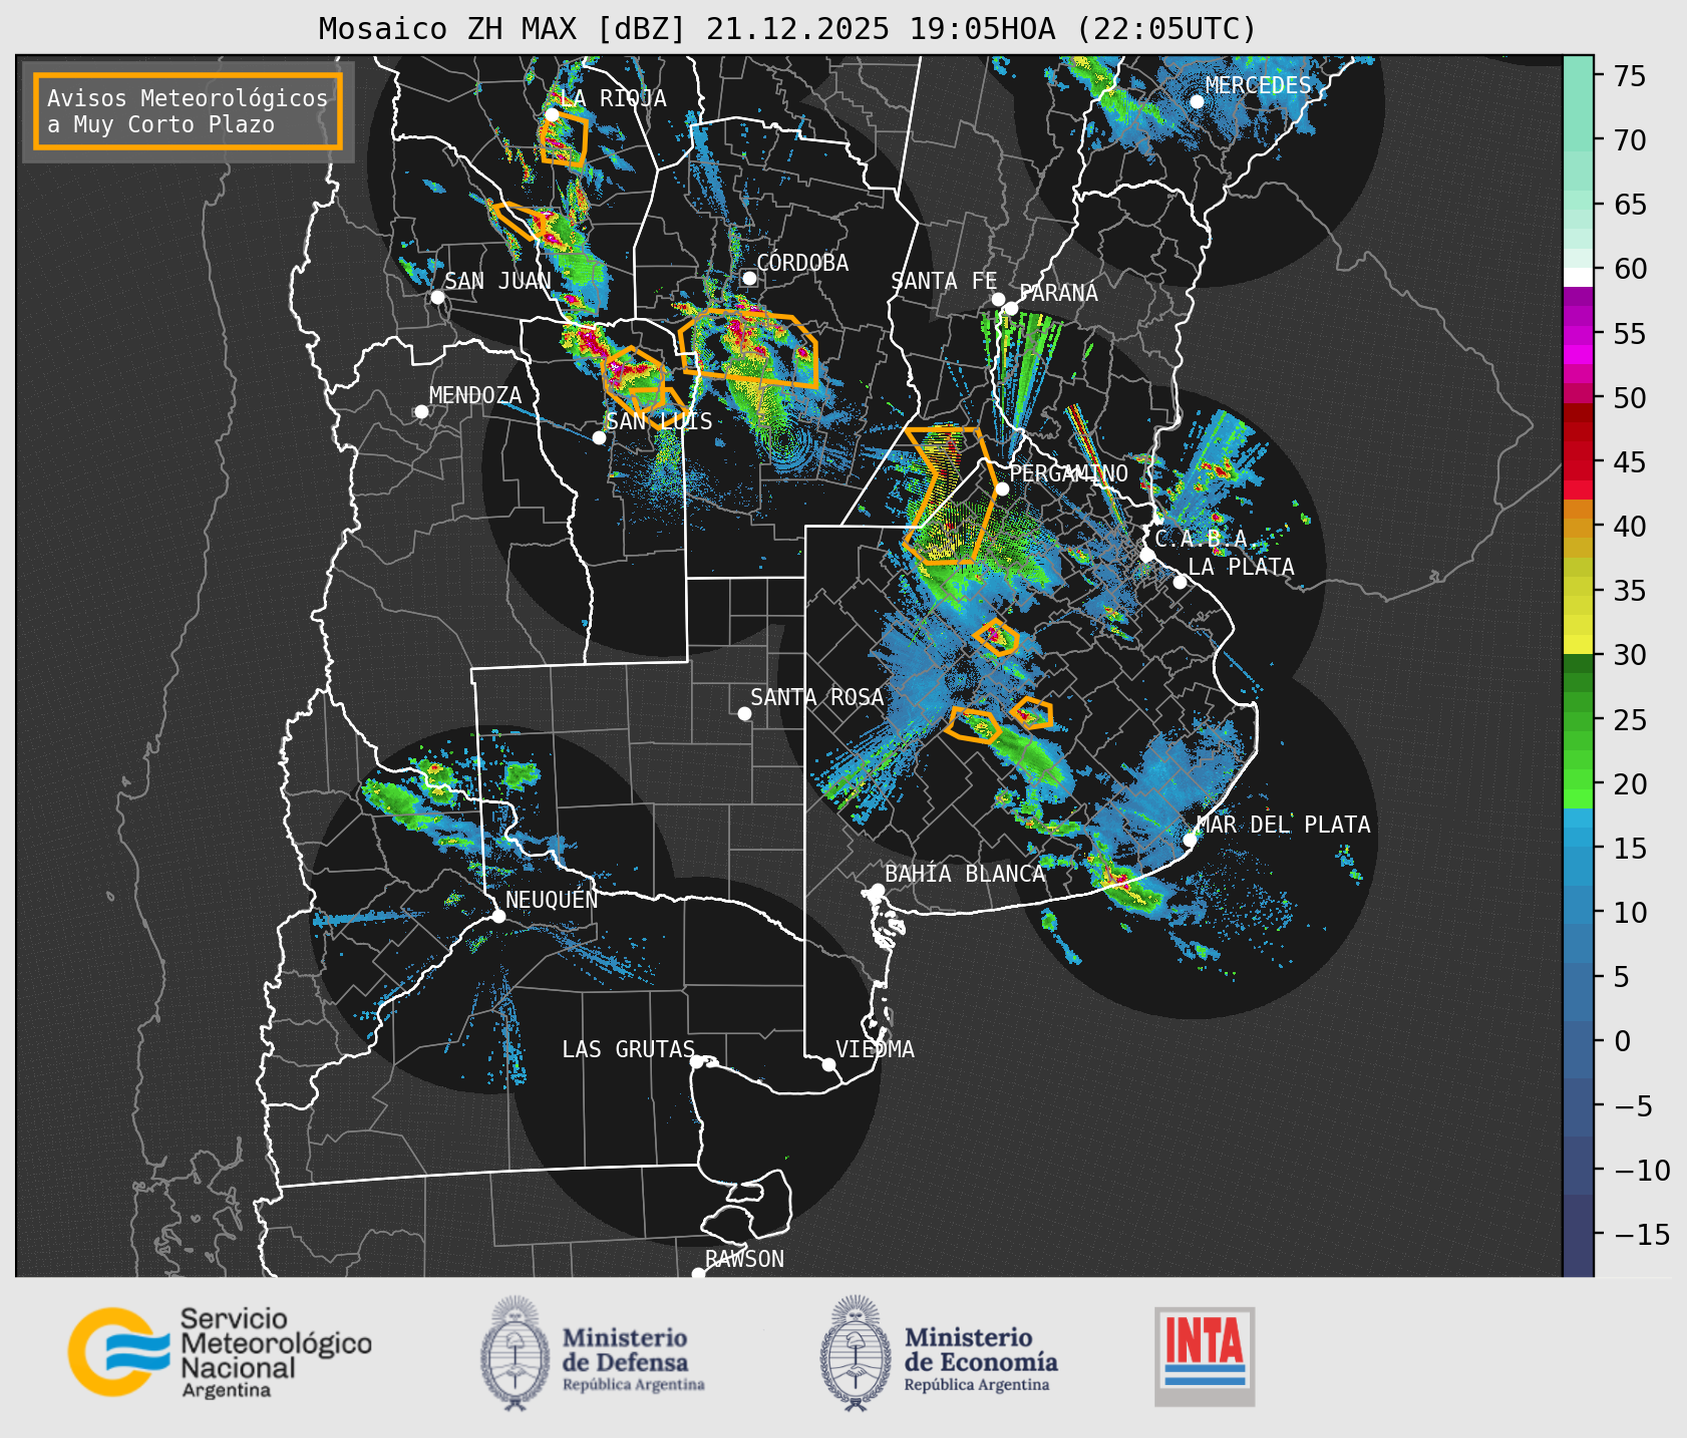Click the 60 dBZ white band on the color scale

pos(1578,276)
